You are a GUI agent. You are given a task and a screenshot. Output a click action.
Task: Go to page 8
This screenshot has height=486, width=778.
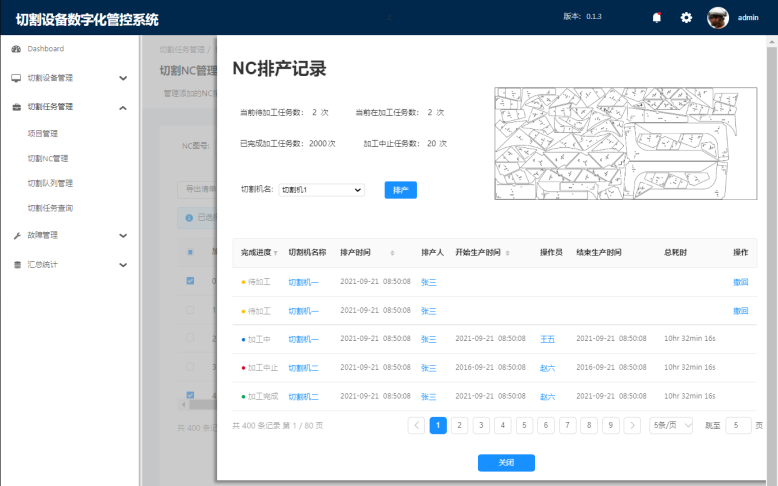tap(589, 425)
